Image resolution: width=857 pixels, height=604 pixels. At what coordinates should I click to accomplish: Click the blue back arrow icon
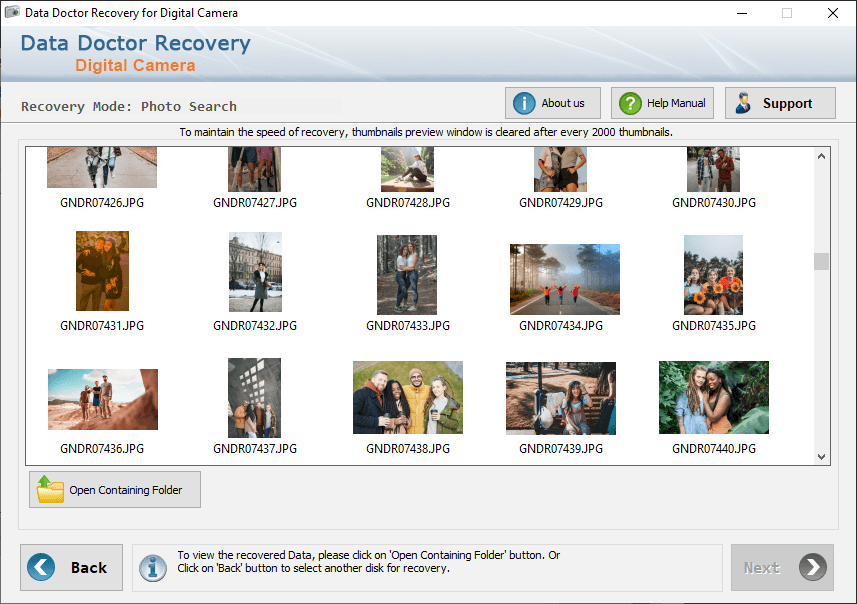pos(41,567)
